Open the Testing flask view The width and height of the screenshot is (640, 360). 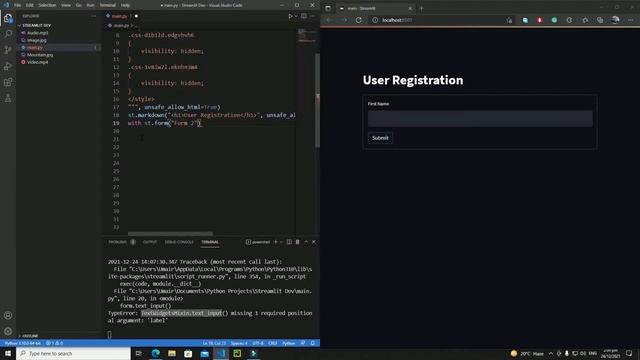pos(8,98)
